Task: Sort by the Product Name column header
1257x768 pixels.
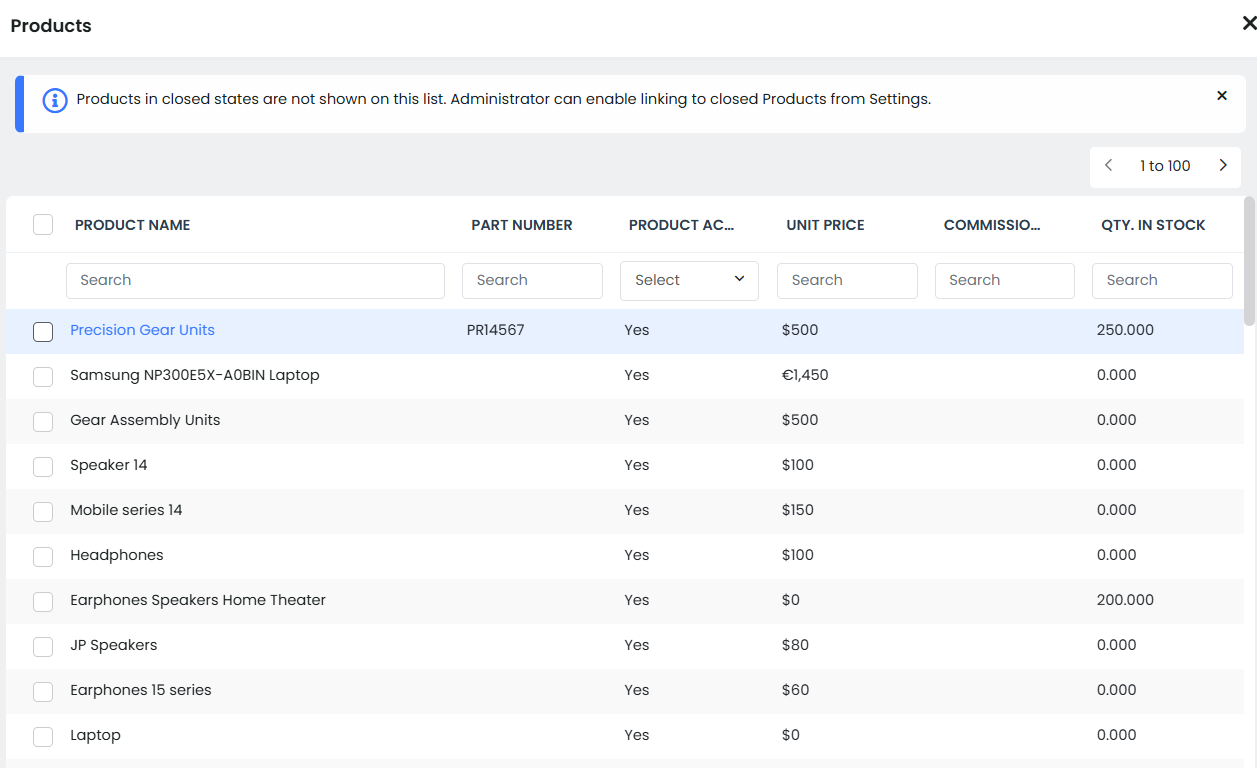Action: [x=132, y=225]
